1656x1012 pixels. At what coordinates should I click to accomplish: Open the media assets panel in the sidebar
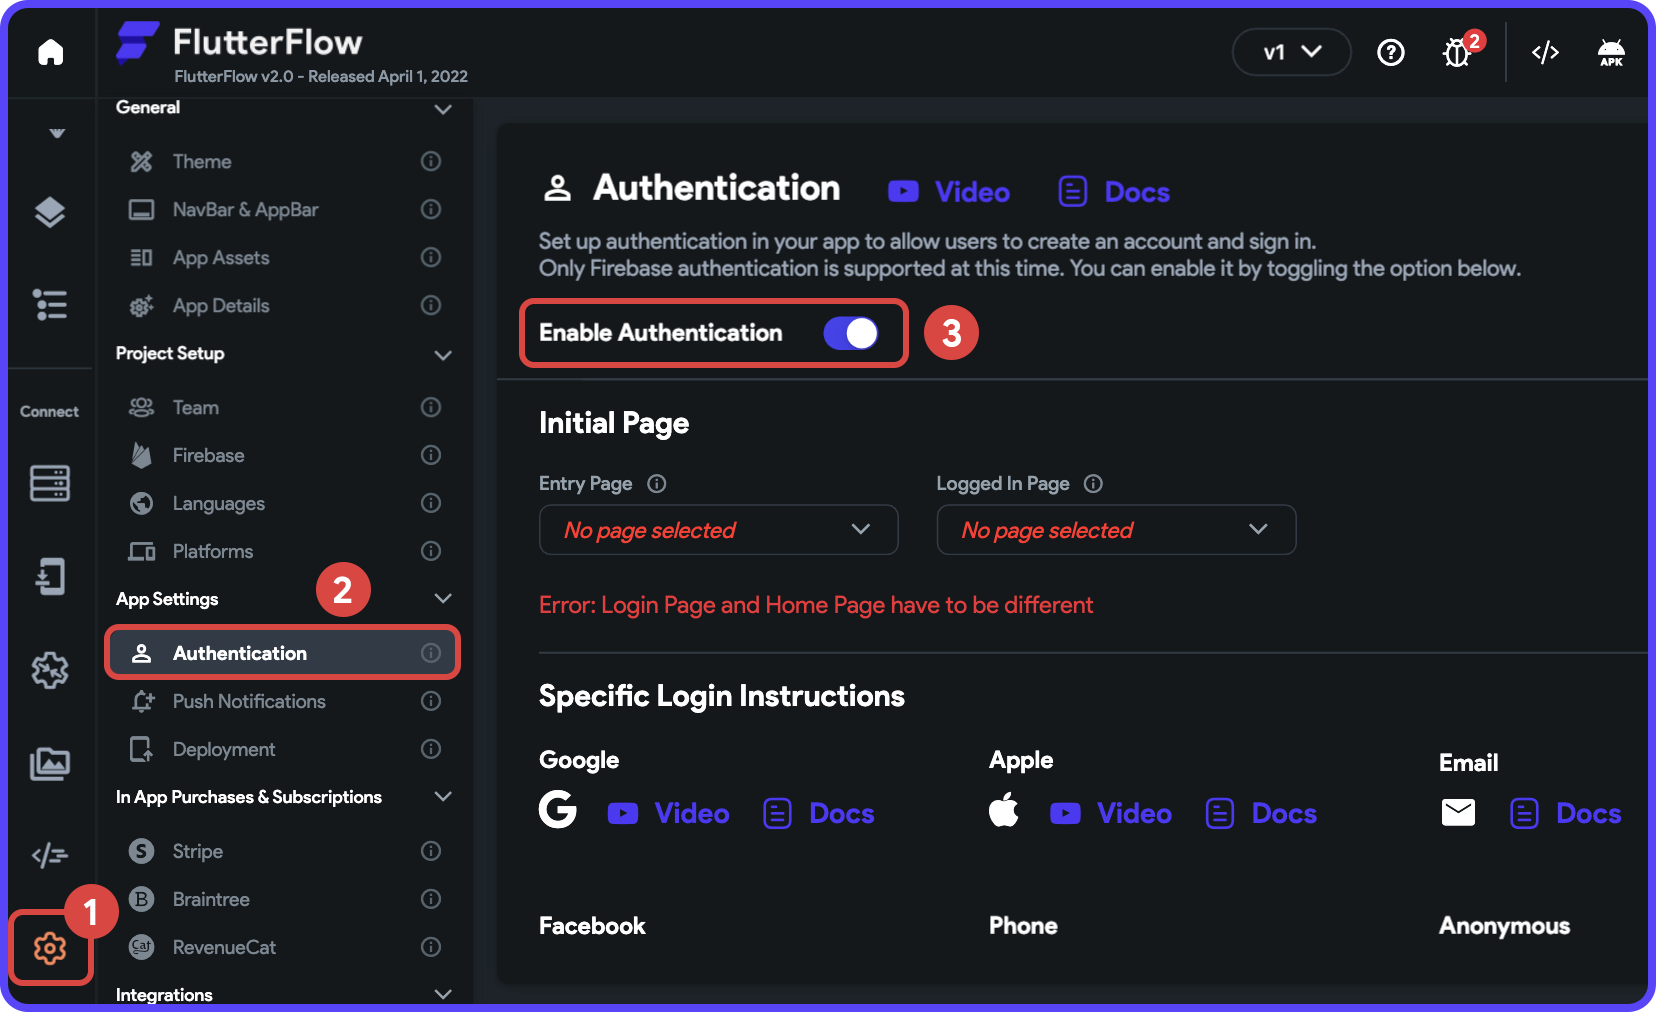coord(51,763)
